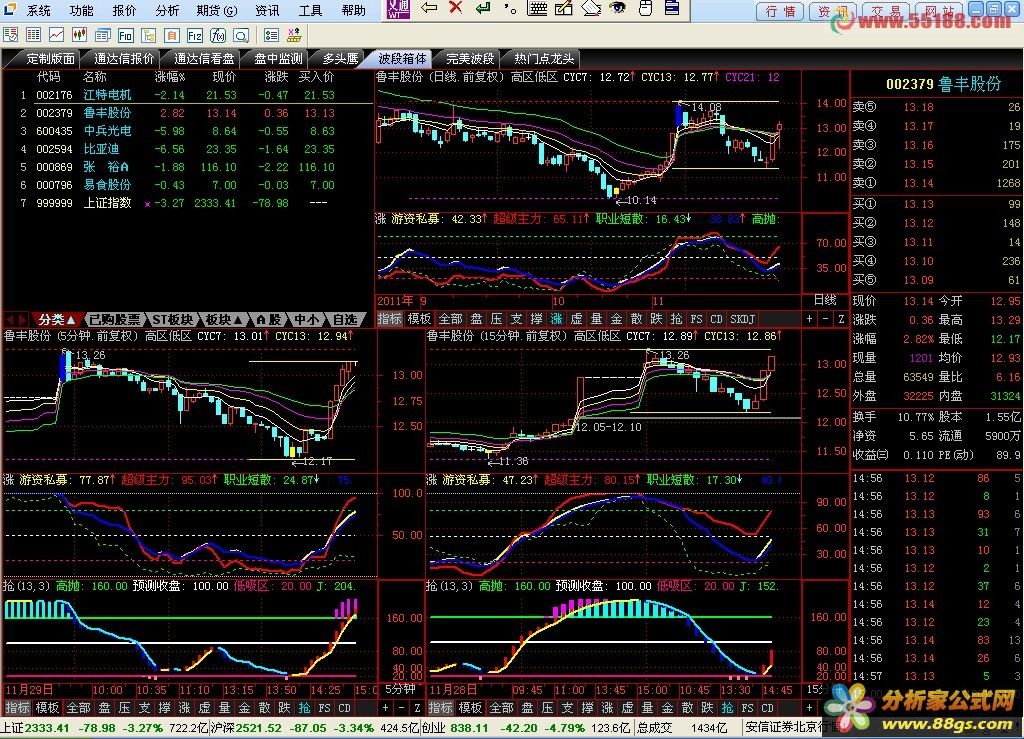Switch to the 通达信报价 tab
Viewport: 1024px width, 739px height.
(123, 59)
